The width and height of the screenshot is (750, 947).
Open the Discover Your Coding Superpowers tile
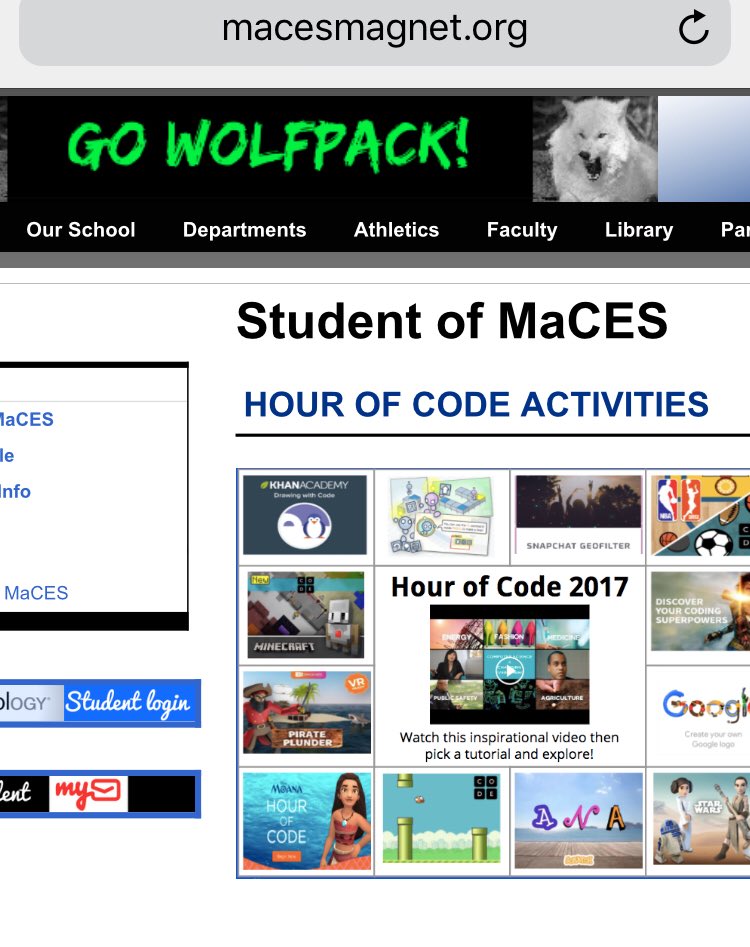pos(700,611)
